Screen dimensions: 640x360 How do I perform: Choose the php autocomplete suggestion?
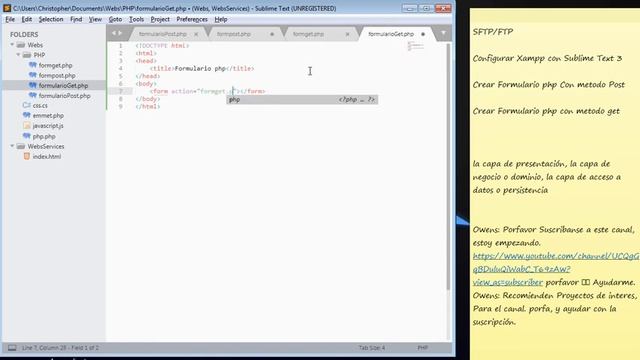point(302,100)
